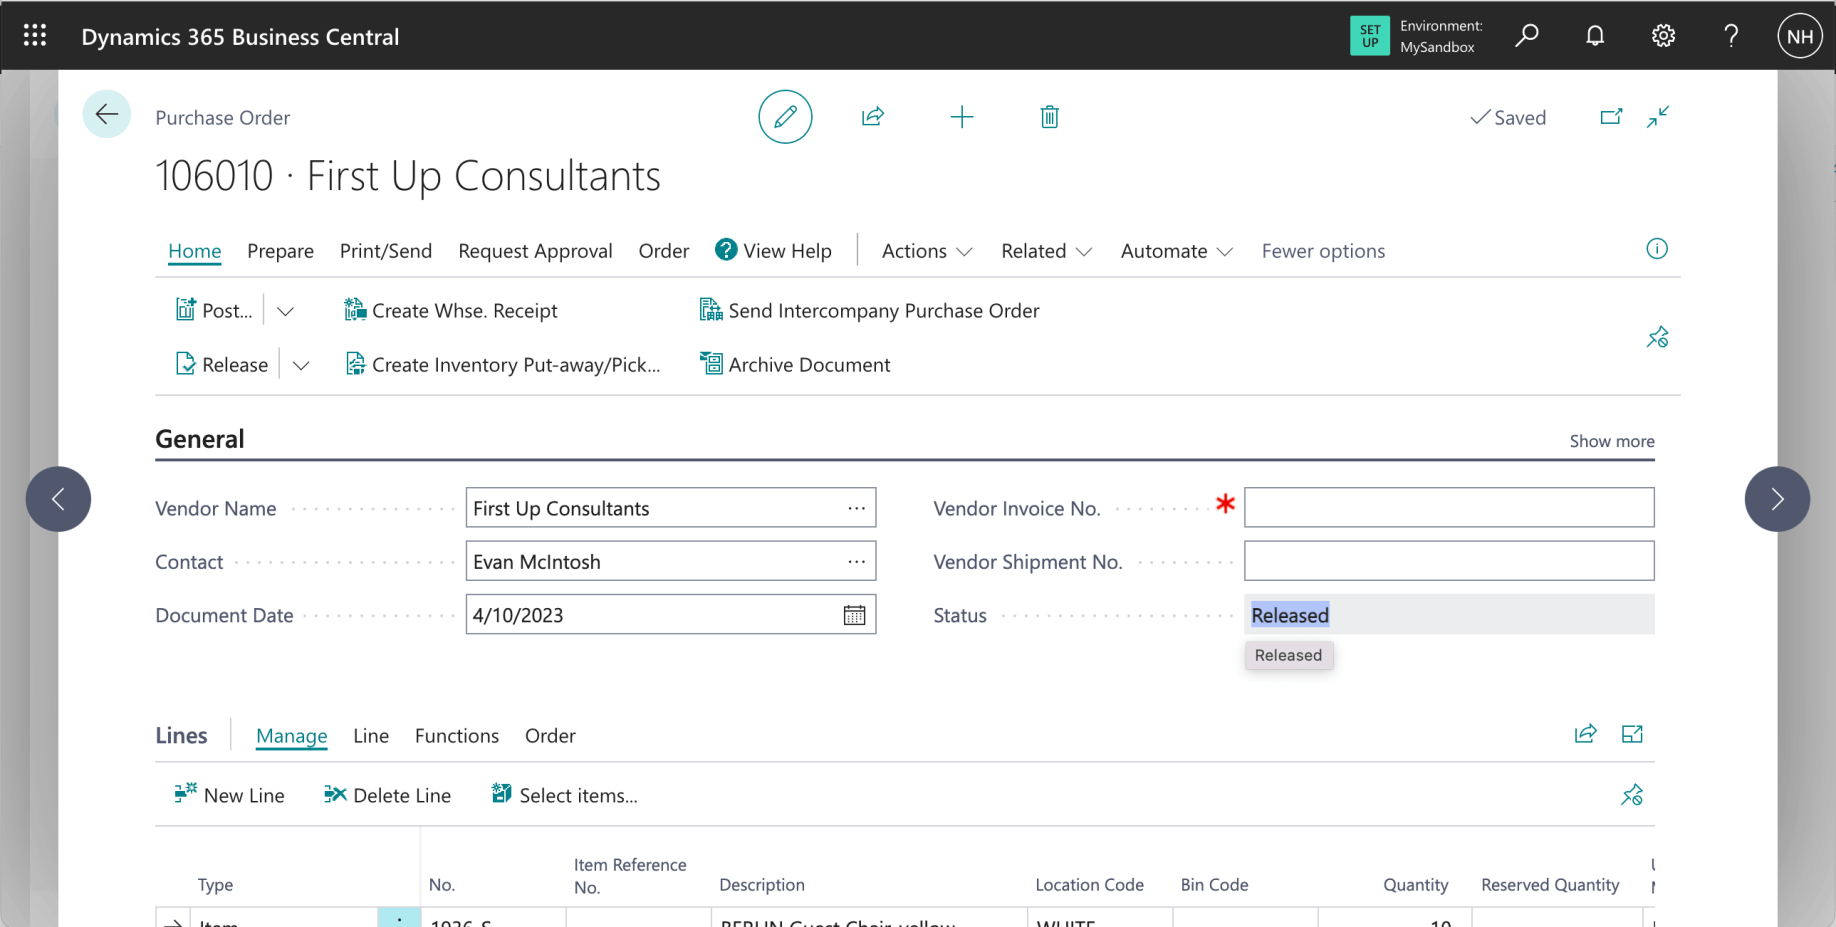This screenshot has width=1836, height=927.
Task: Click the Vendor Invoice No. input field
Action: [1449, 508]
